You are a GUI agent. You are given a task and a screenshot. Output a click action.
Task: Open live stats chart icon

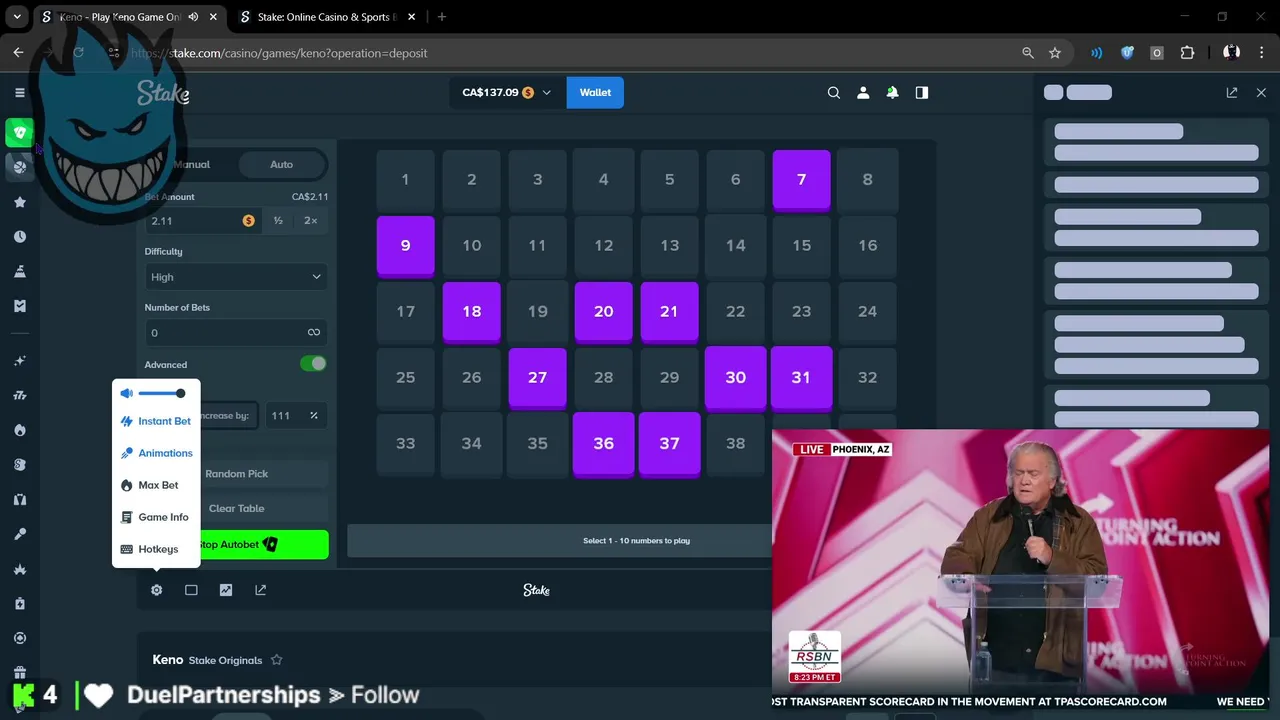click(x=226, y=590)
